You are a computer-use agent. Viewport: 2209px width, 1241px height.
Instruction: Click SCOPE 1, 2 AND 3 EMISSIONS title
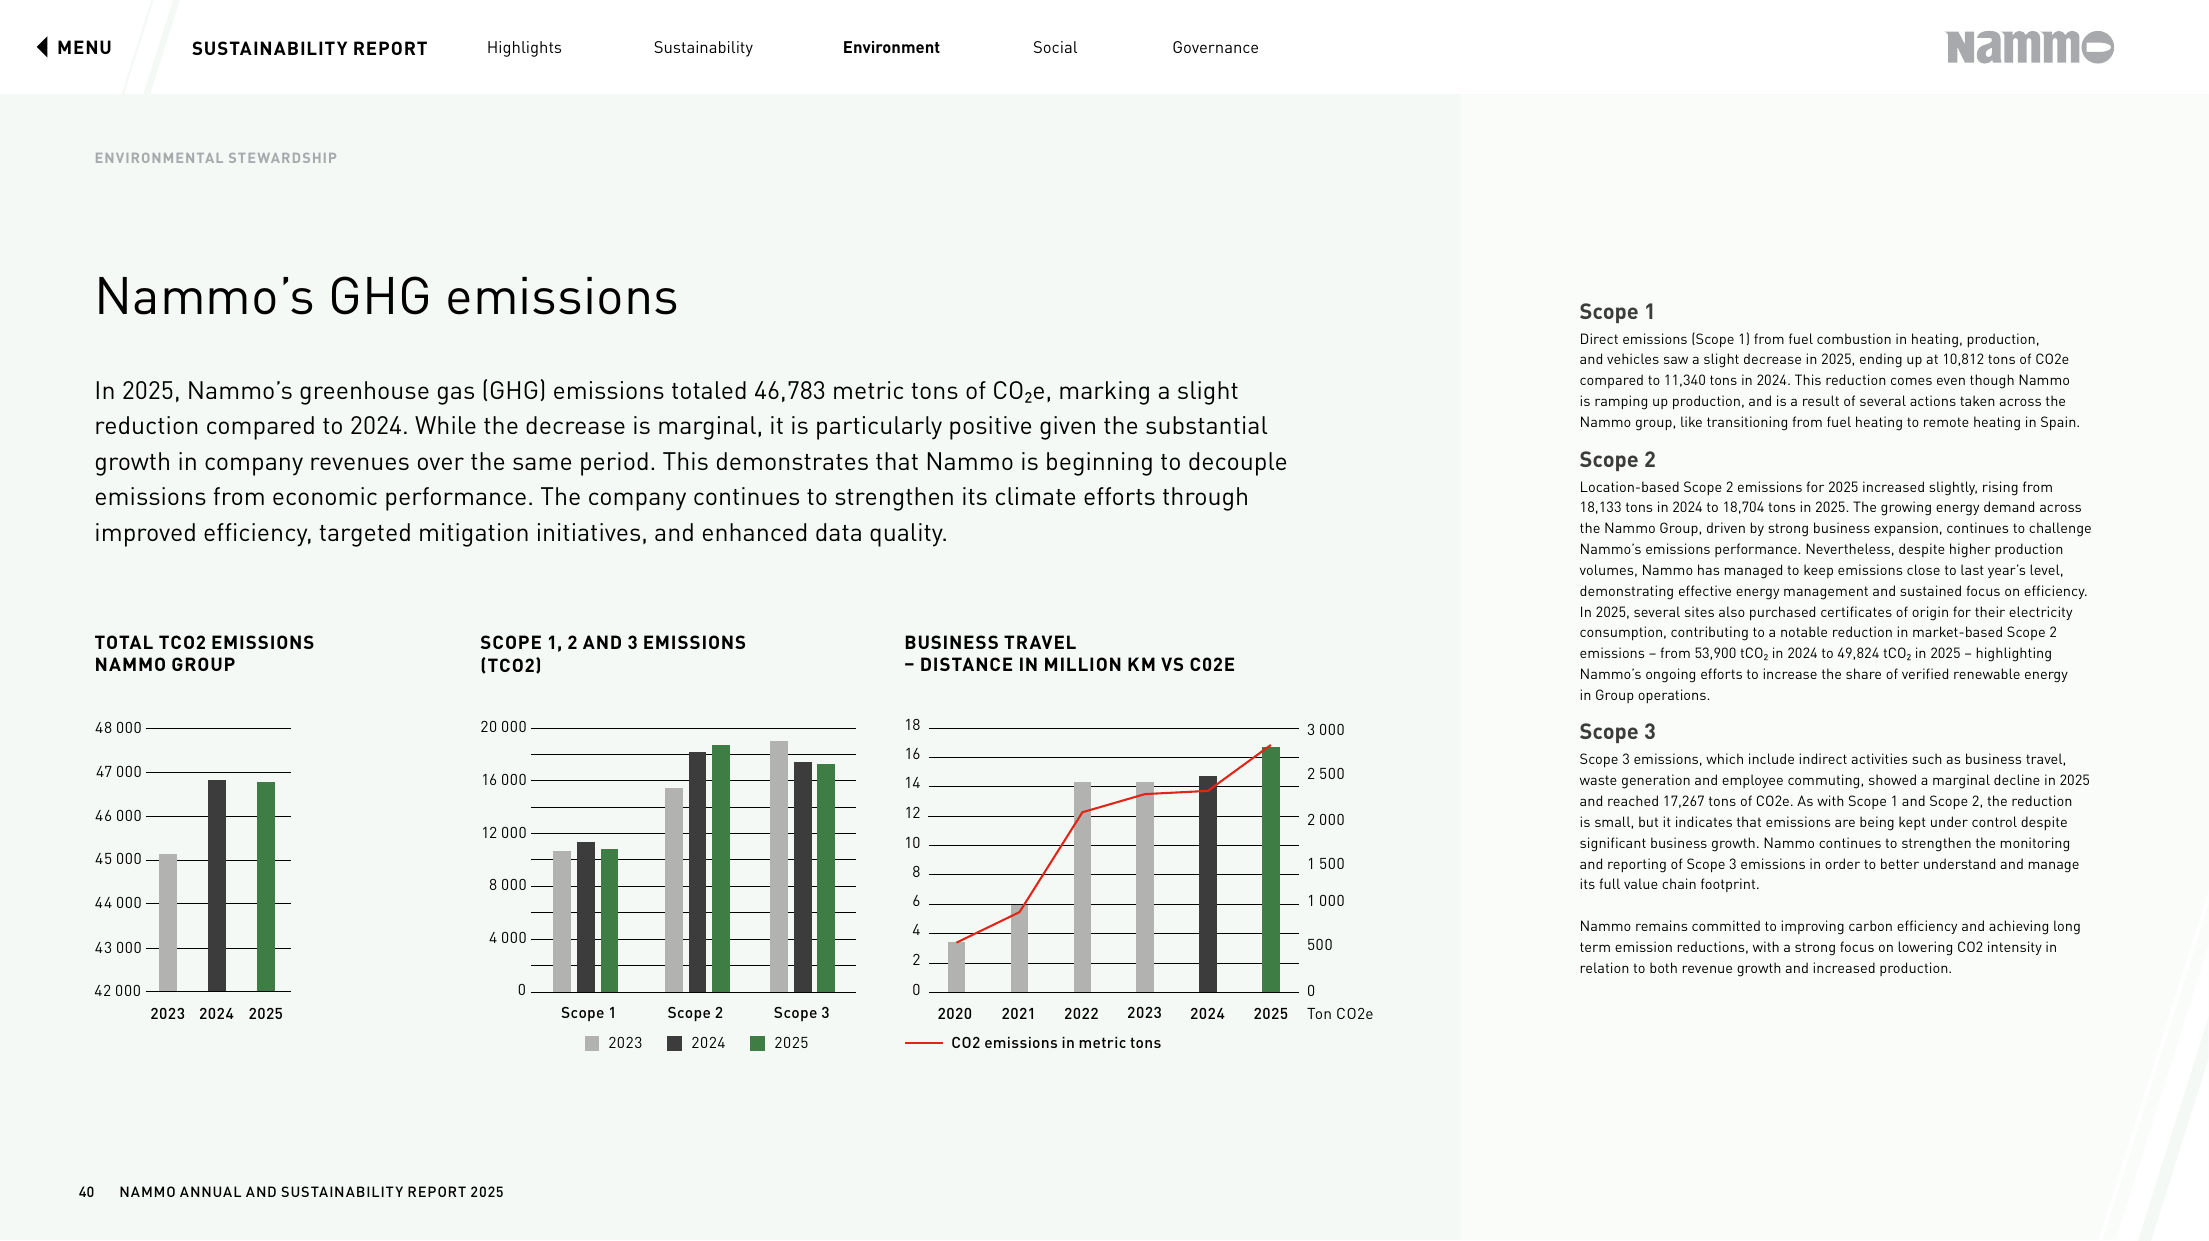coord(613,653)
